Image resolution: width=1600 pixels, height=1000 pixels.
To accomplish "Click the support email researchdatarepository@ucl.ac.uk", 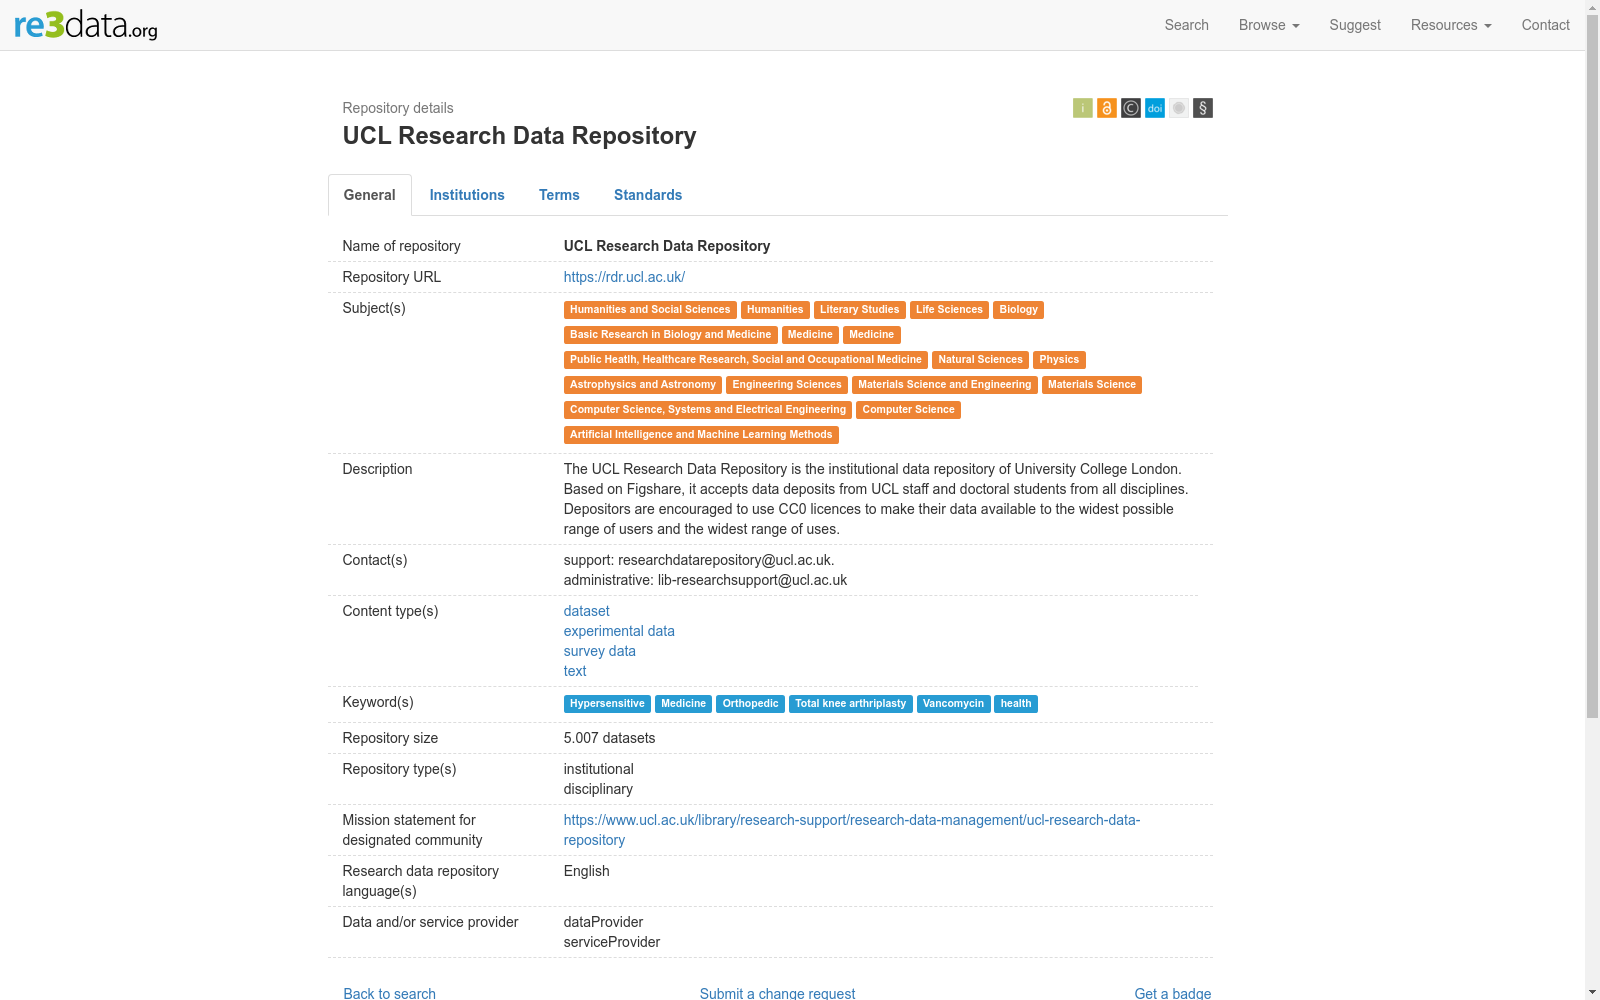I will [725, 560].
